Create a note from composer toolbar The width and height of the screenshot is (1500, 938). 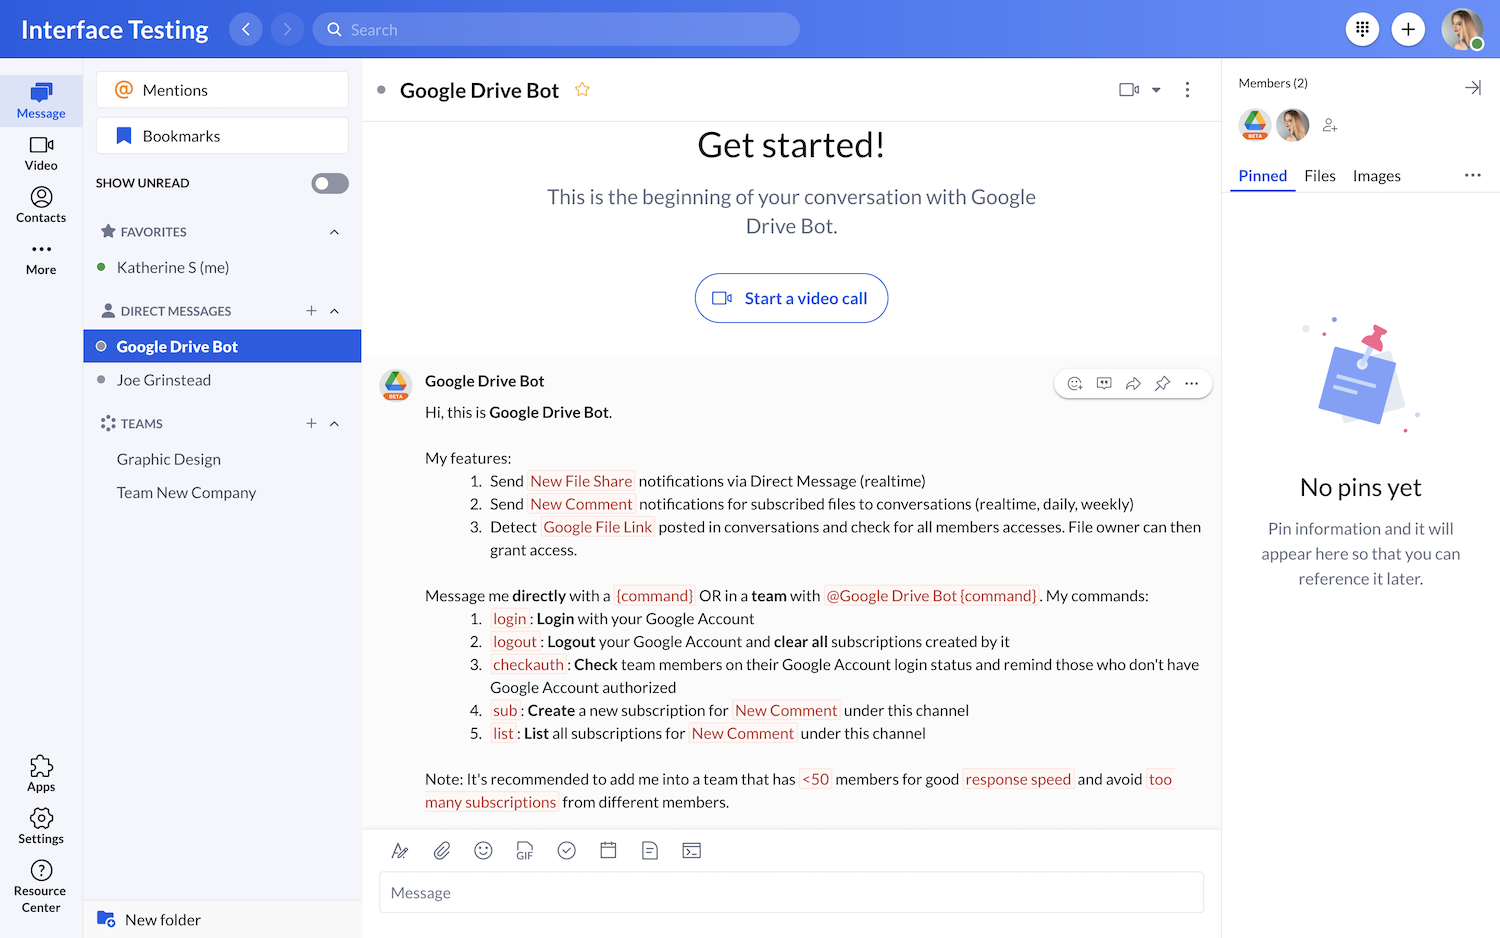click(x=650, y=851)
